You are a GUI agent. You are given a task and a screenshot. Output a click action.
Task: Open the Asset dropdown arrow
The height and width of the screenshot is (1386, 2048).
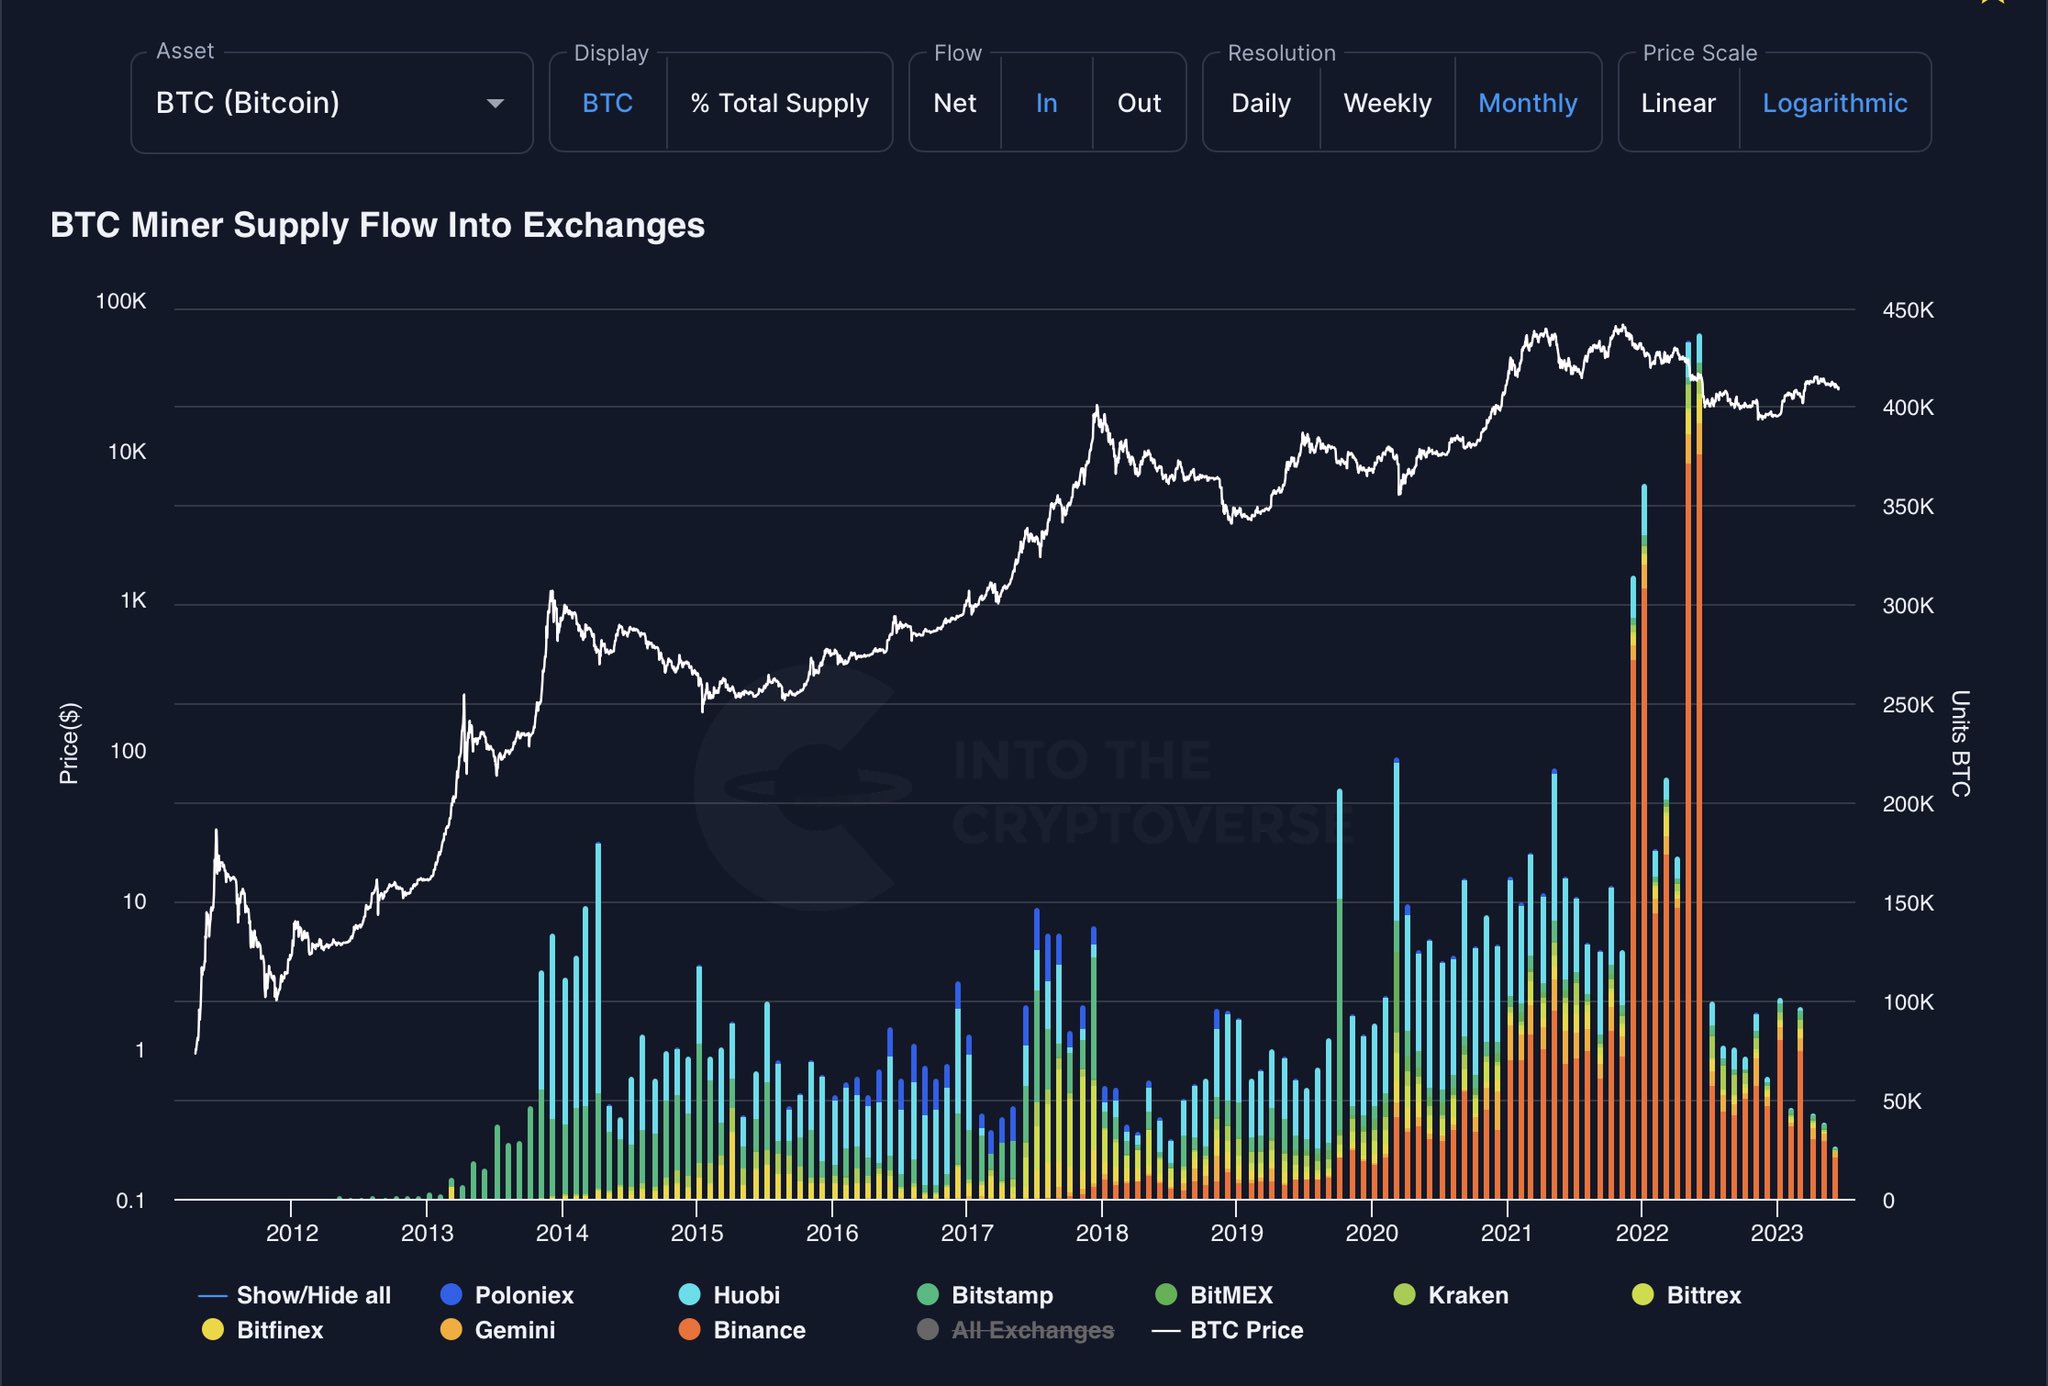[495, 103]
